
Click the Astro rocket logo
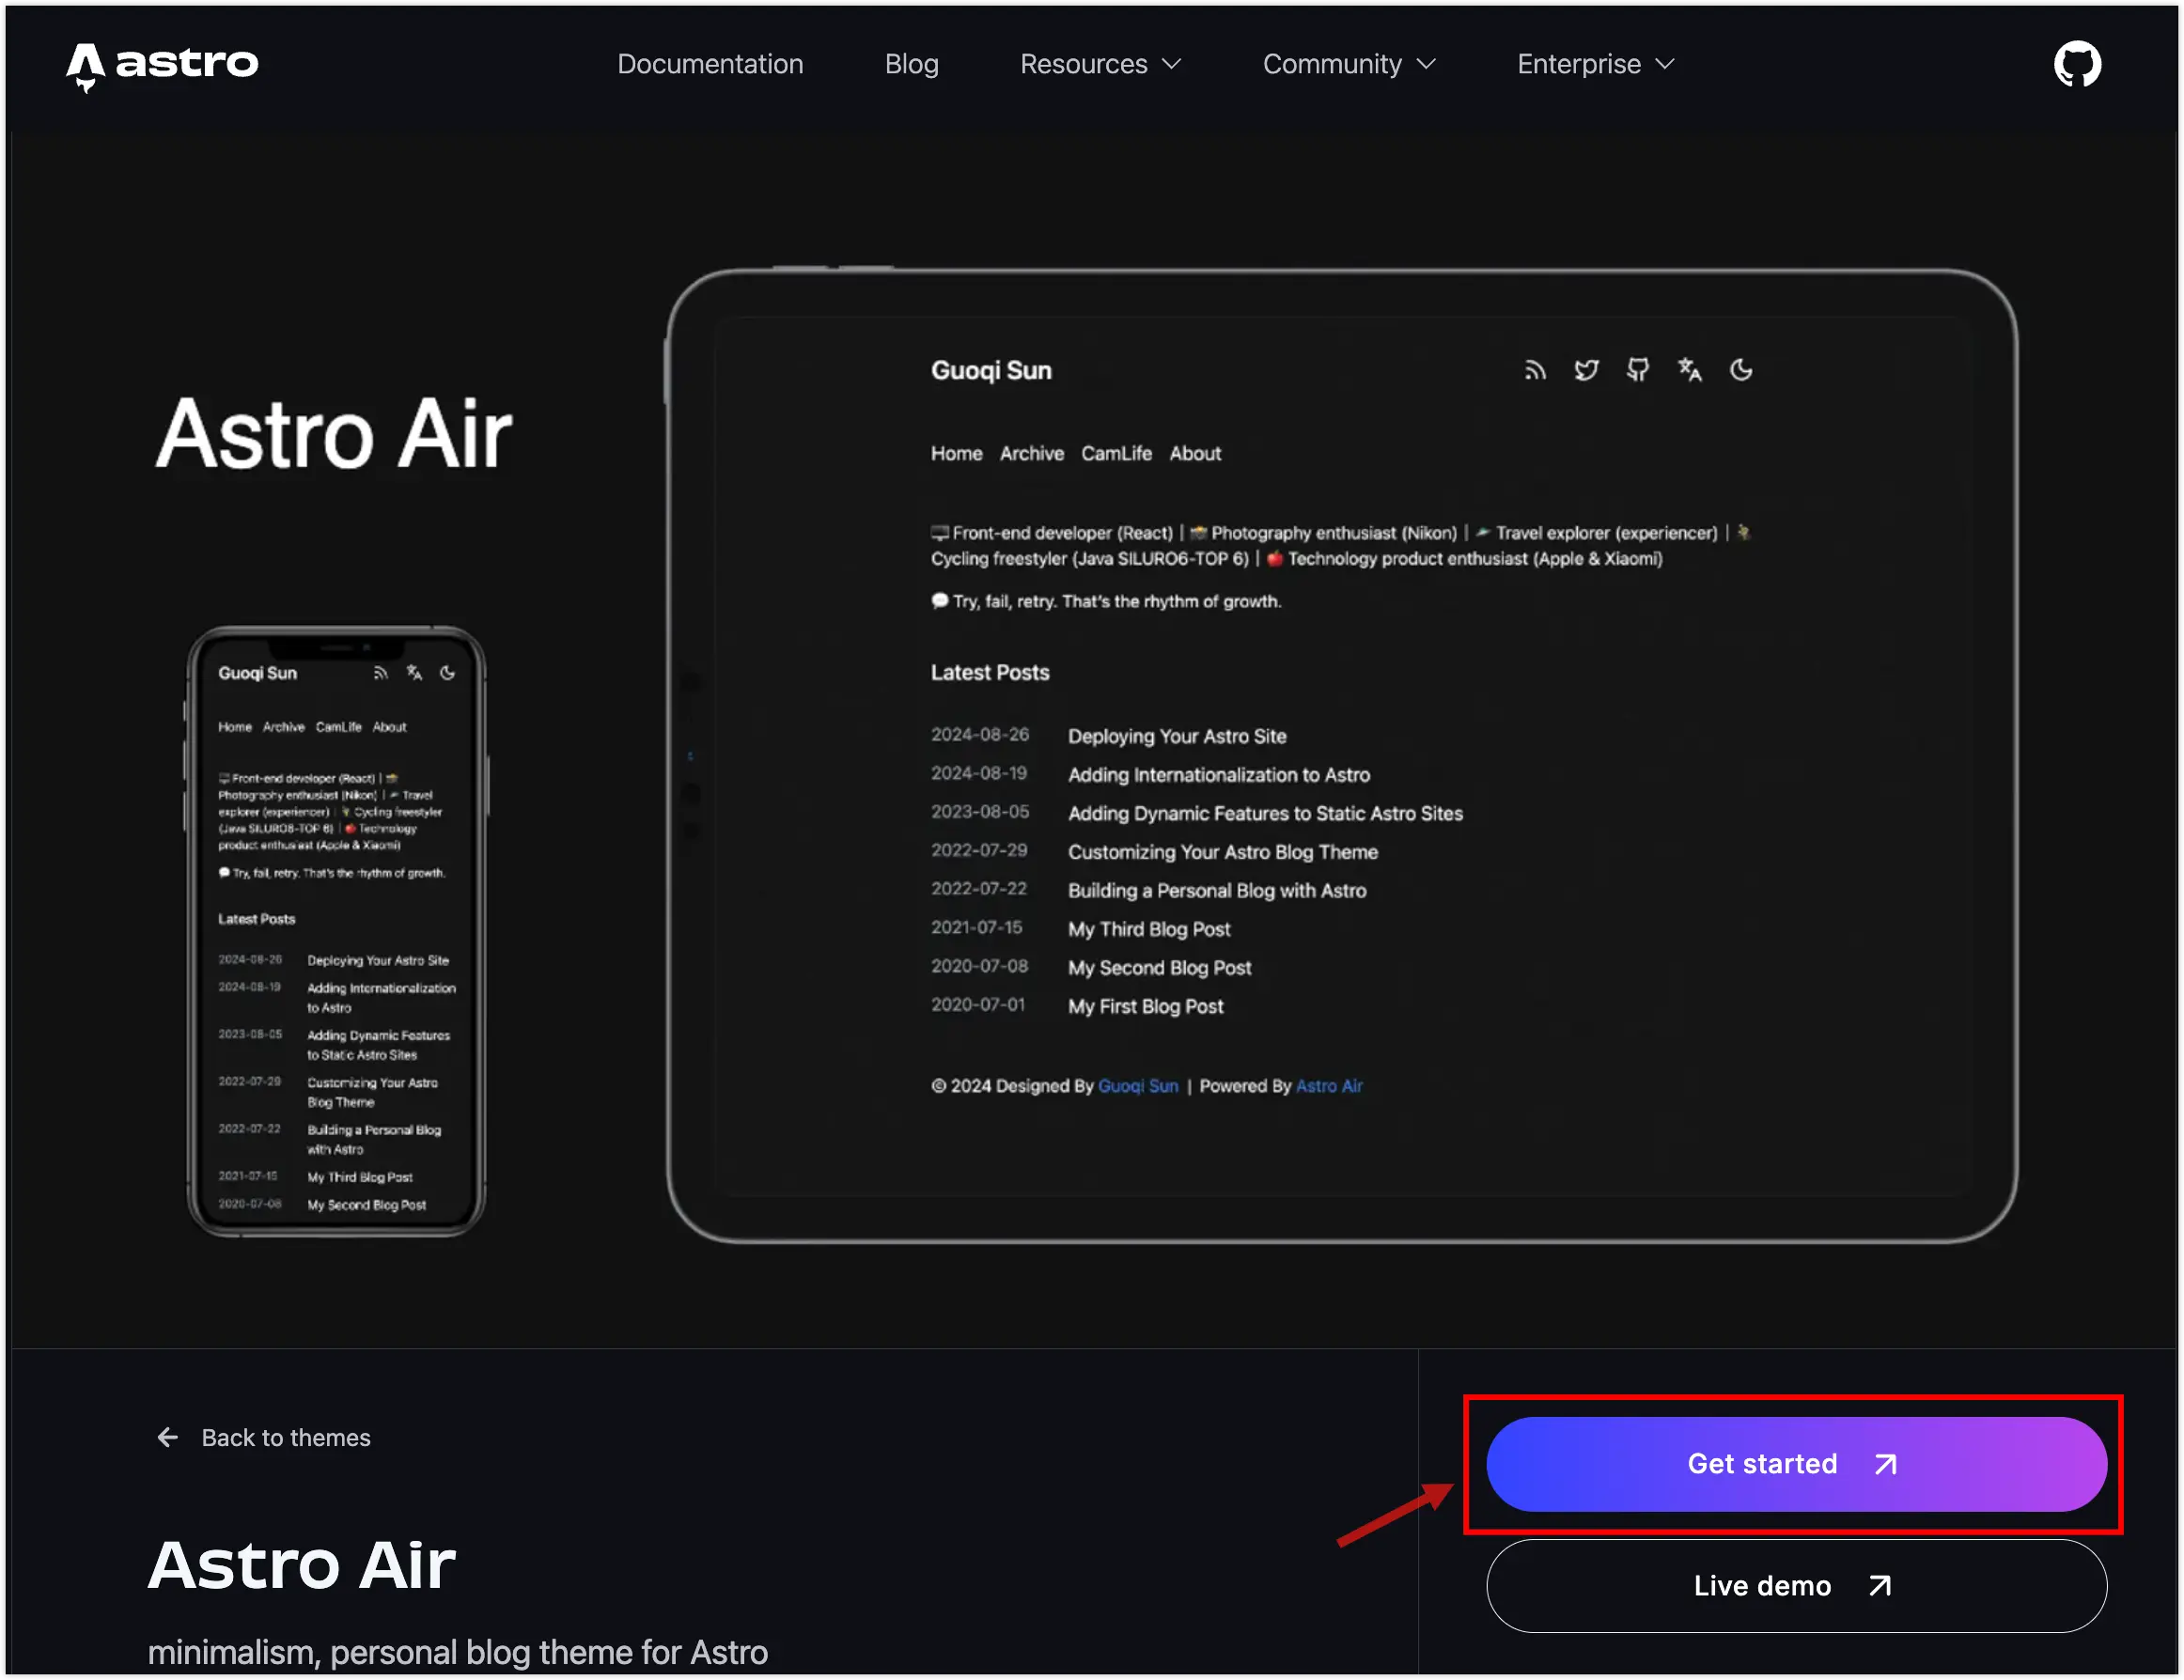pyautogui.click(x=161, y=66)
